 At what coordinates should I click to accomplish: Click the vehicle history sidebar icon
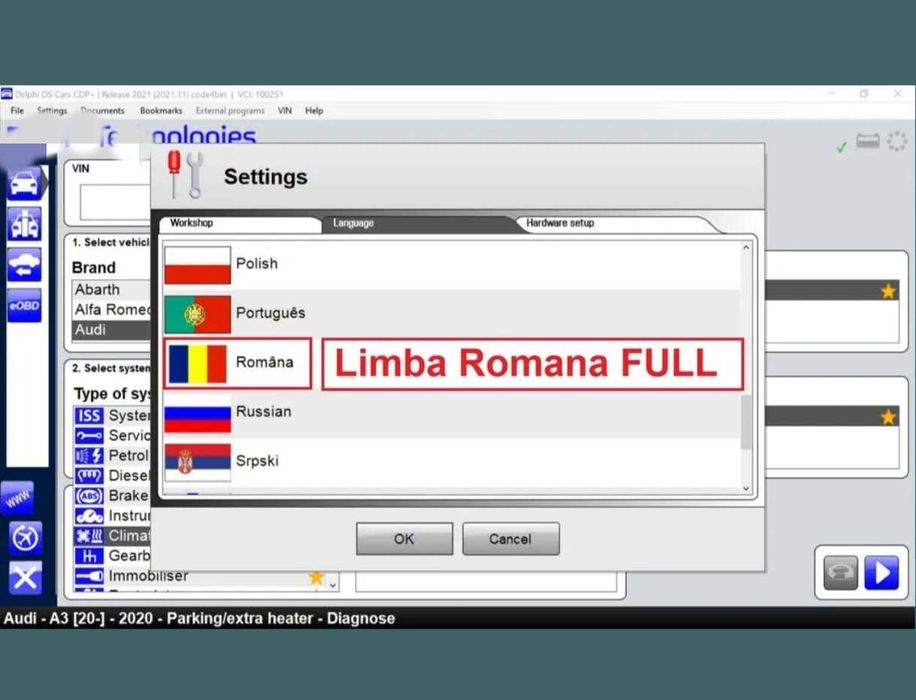(25, 264)
